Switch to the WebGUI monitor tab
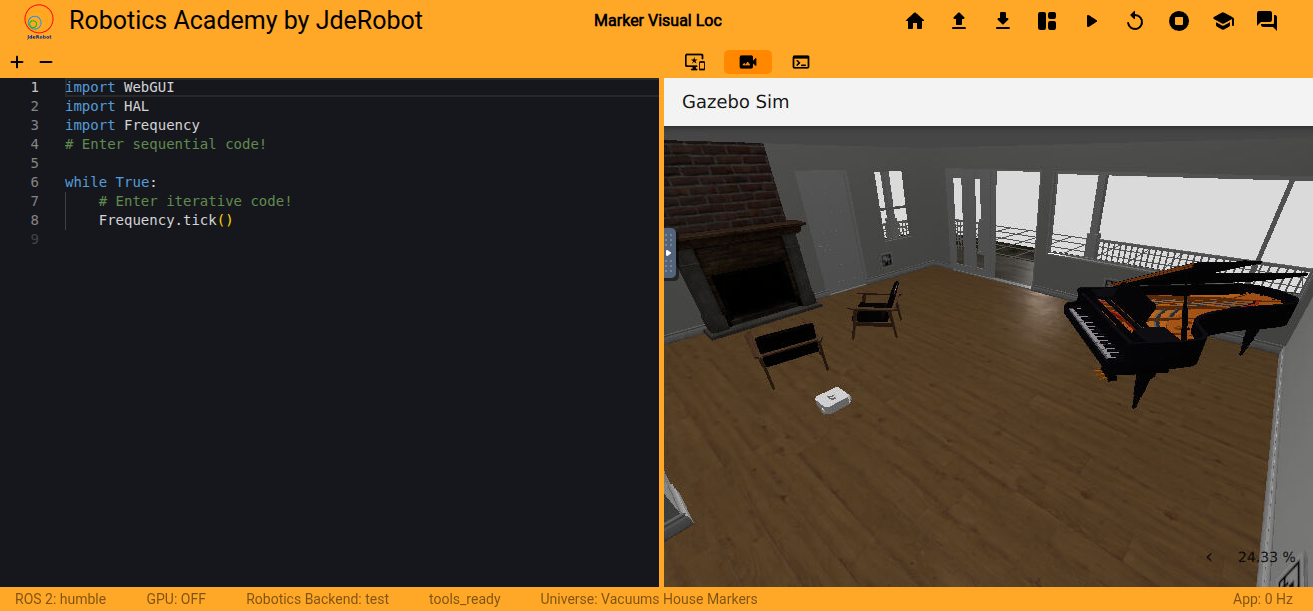 [695, 62]
